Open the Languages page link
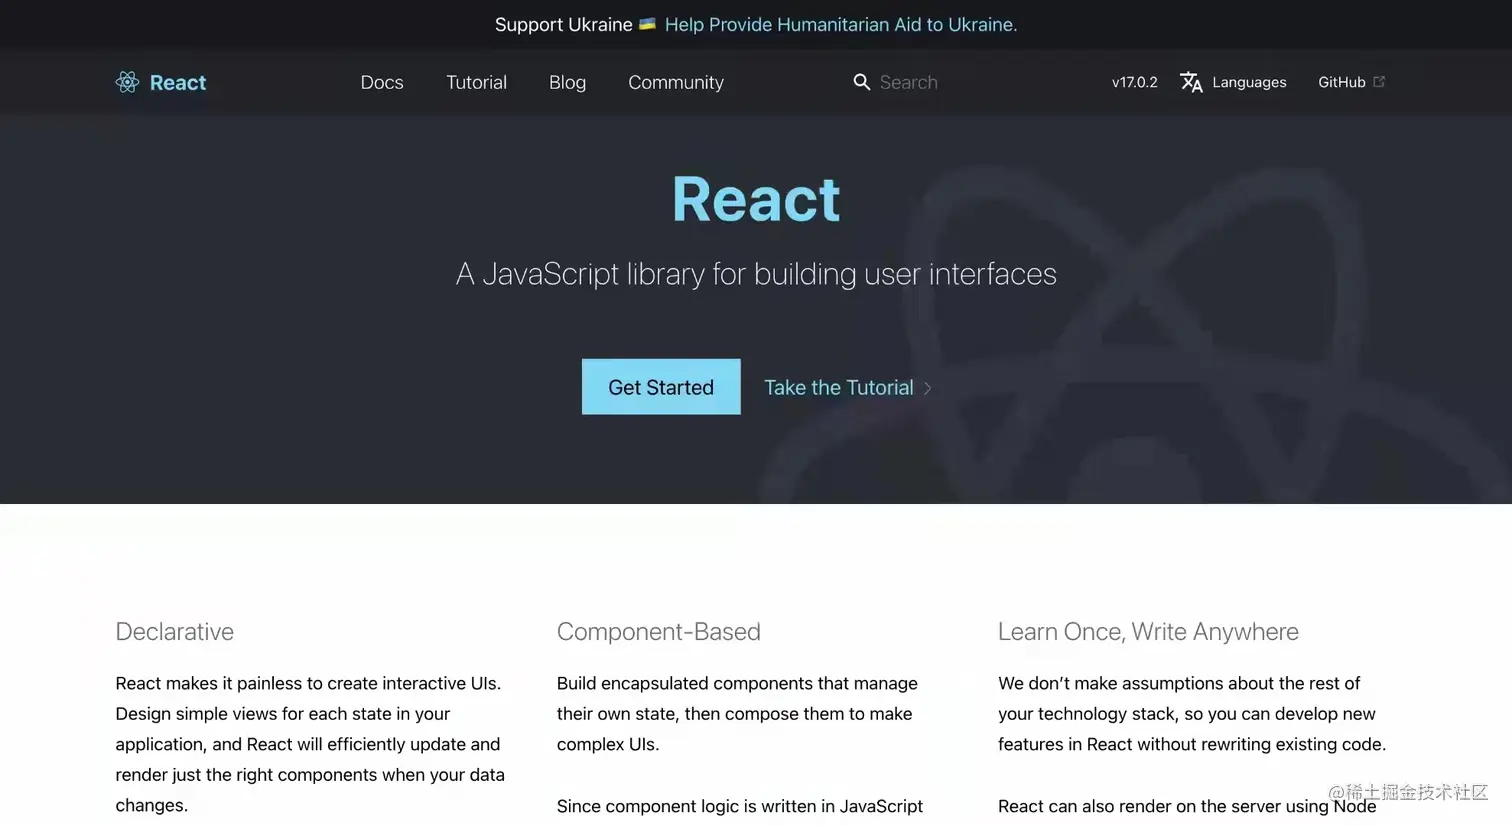This screenshot has height=826, width=1512. click(1249, 82)
